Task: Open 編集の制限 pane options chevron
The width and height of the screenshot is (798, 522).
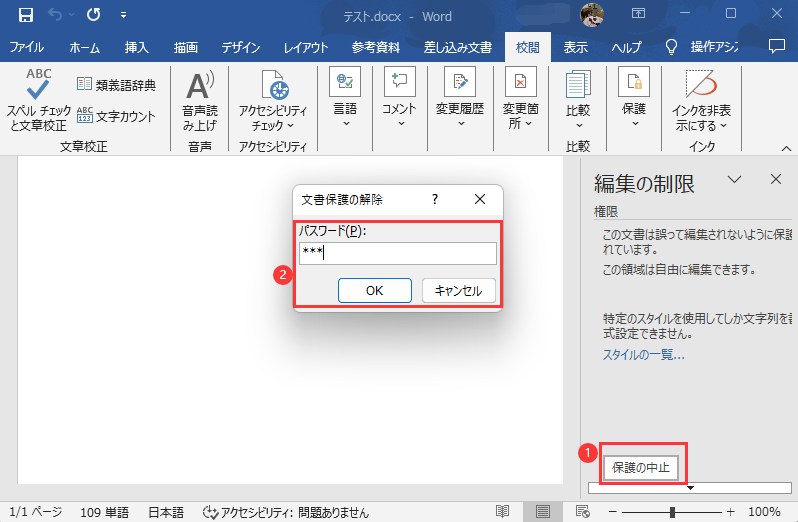Action: pos(734,179)
